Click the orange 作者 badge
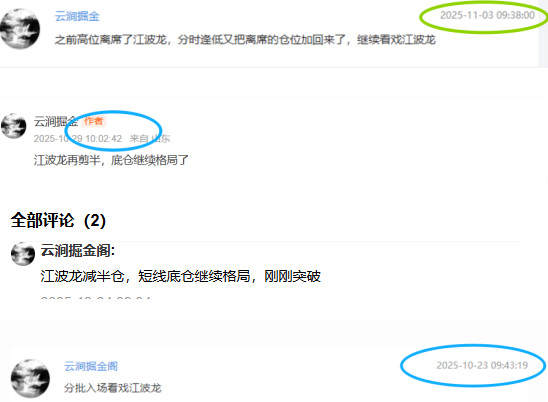The height and width of the screenshot is (402, 548). pyautogui.click(x=94, y=121)
